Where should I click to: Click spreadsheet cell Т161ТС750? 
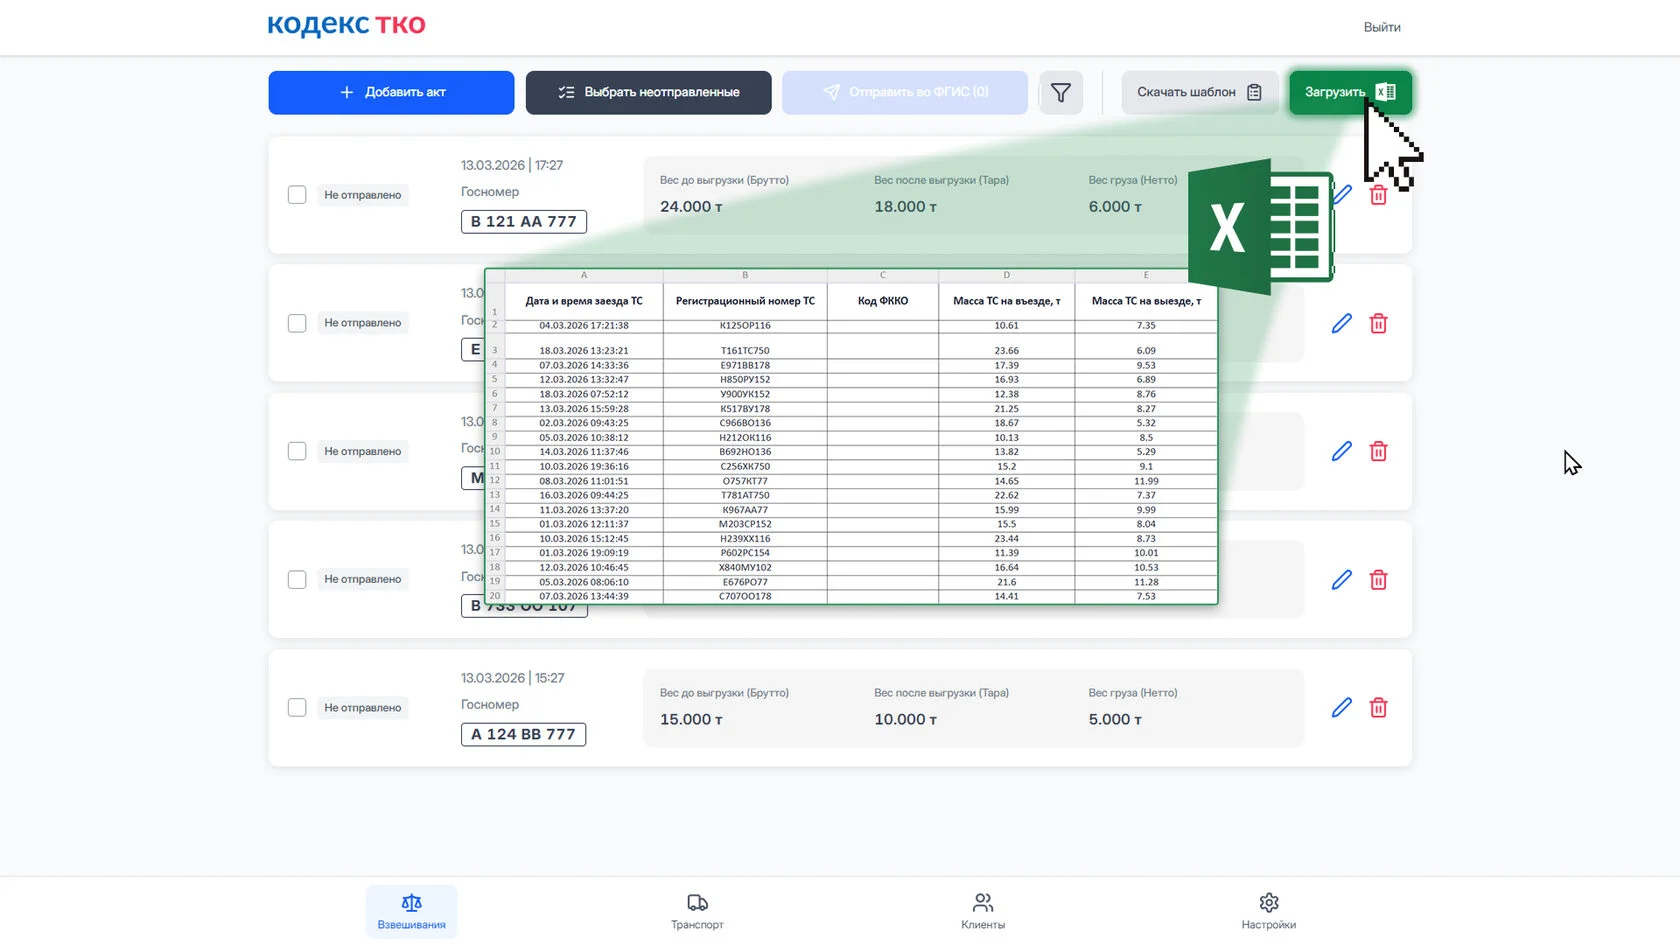(x=745, y=351)
